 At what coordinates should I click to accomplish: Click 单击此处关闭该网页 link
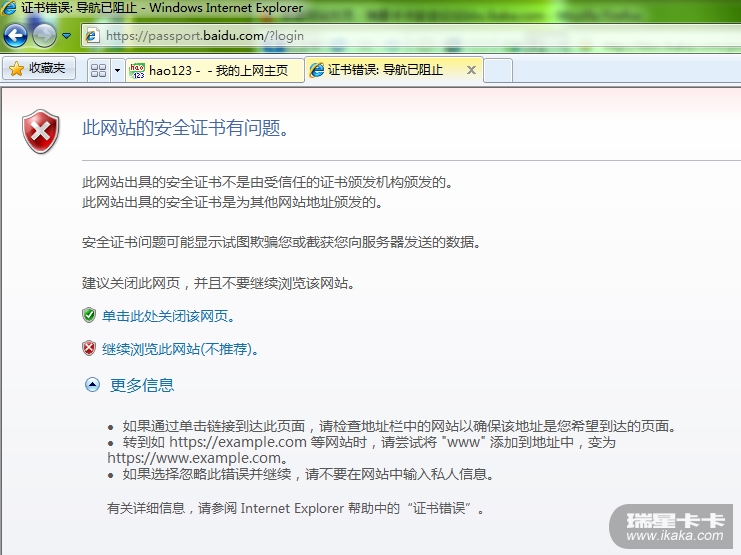[x=168, y=316]
